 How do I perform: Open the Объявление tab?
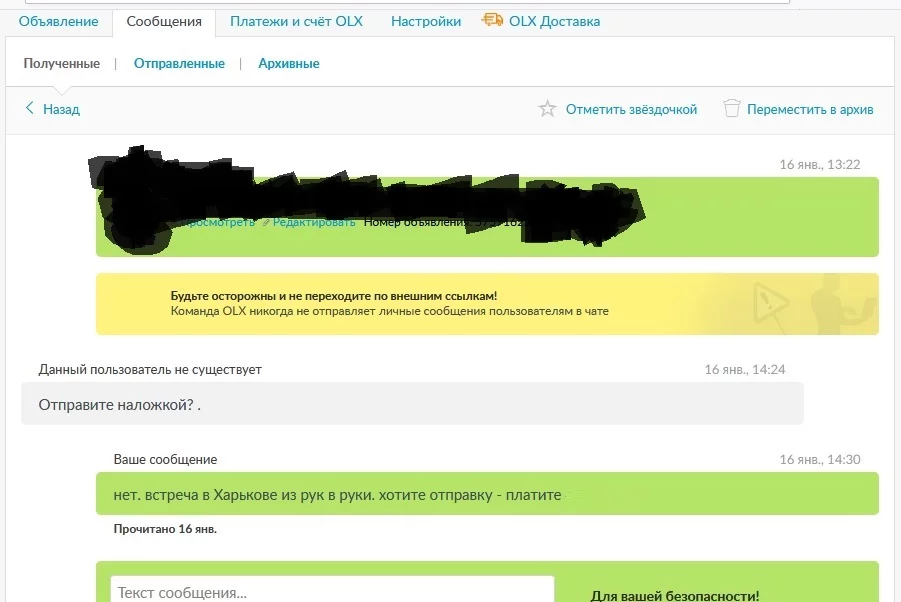[x=58, y=21]
